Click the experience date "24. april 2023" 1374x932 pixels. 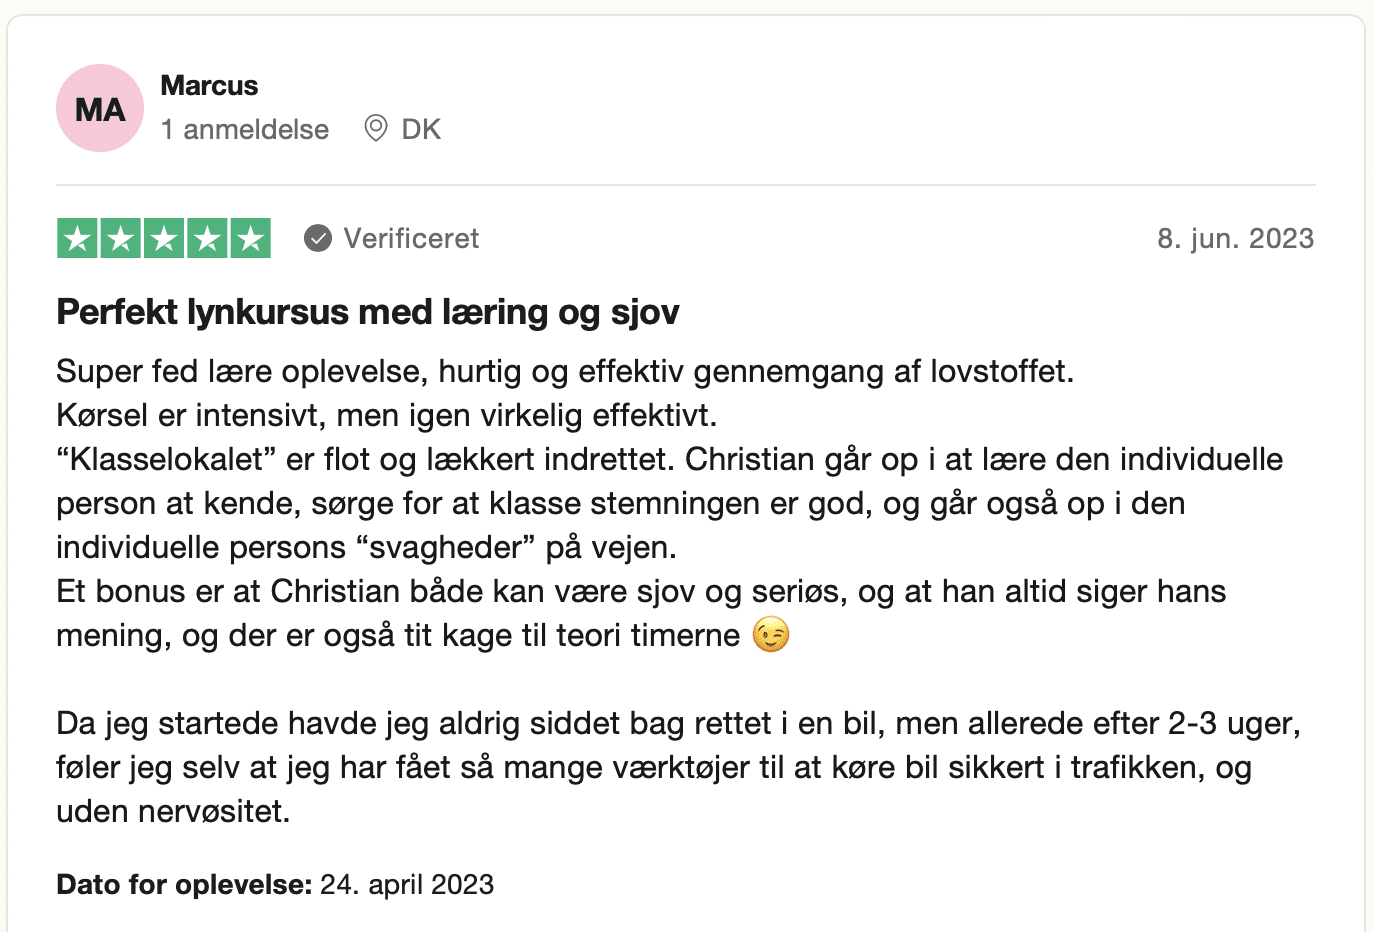coord(407,885)
